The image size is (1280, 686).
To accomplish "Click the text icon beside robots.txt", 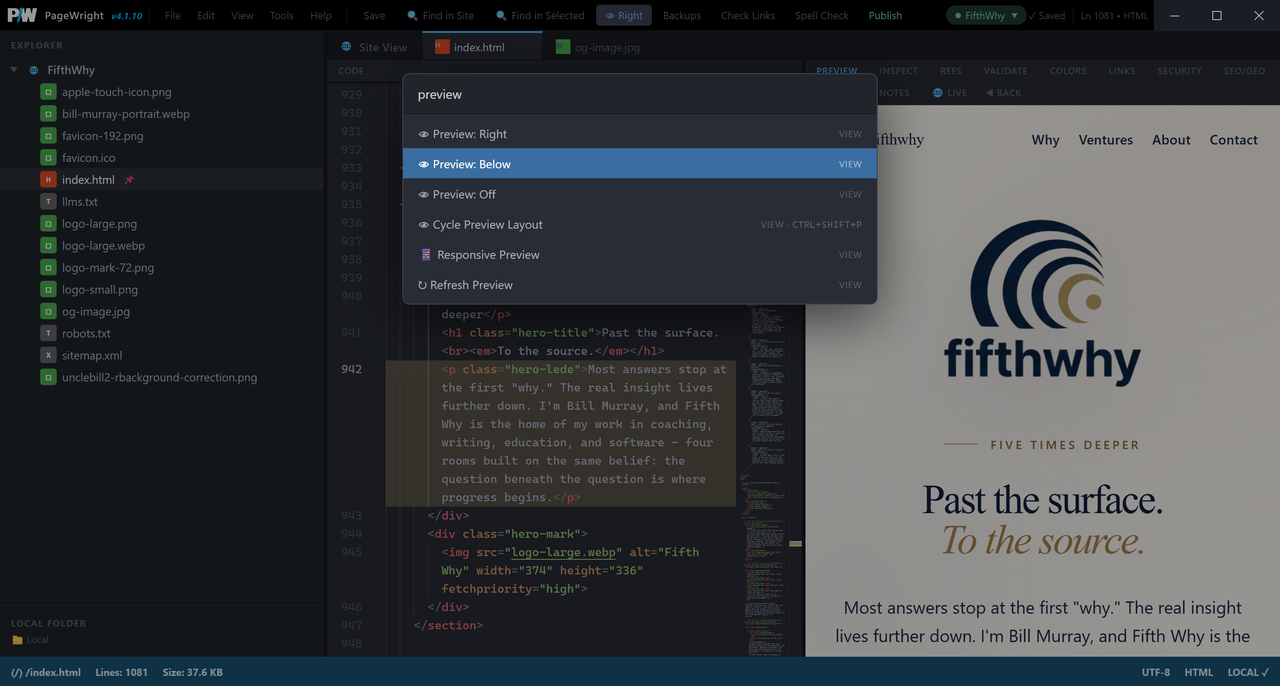I will 48,334.
